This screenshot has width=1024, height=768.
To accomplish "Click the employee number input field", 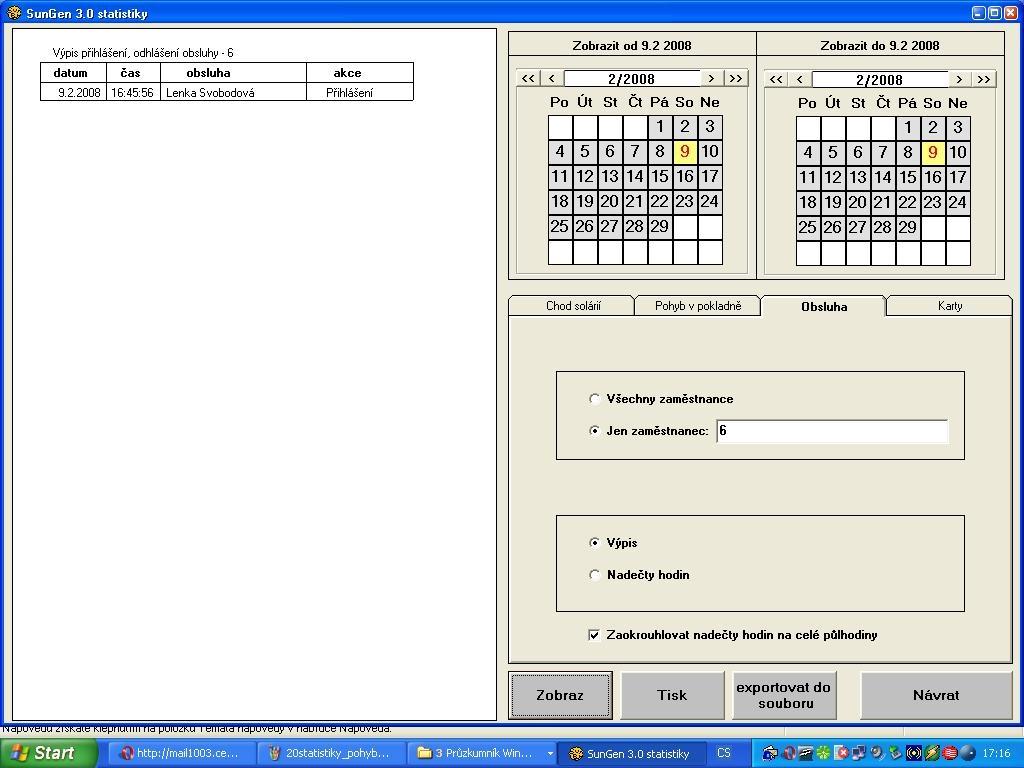I will pos(832,431).
